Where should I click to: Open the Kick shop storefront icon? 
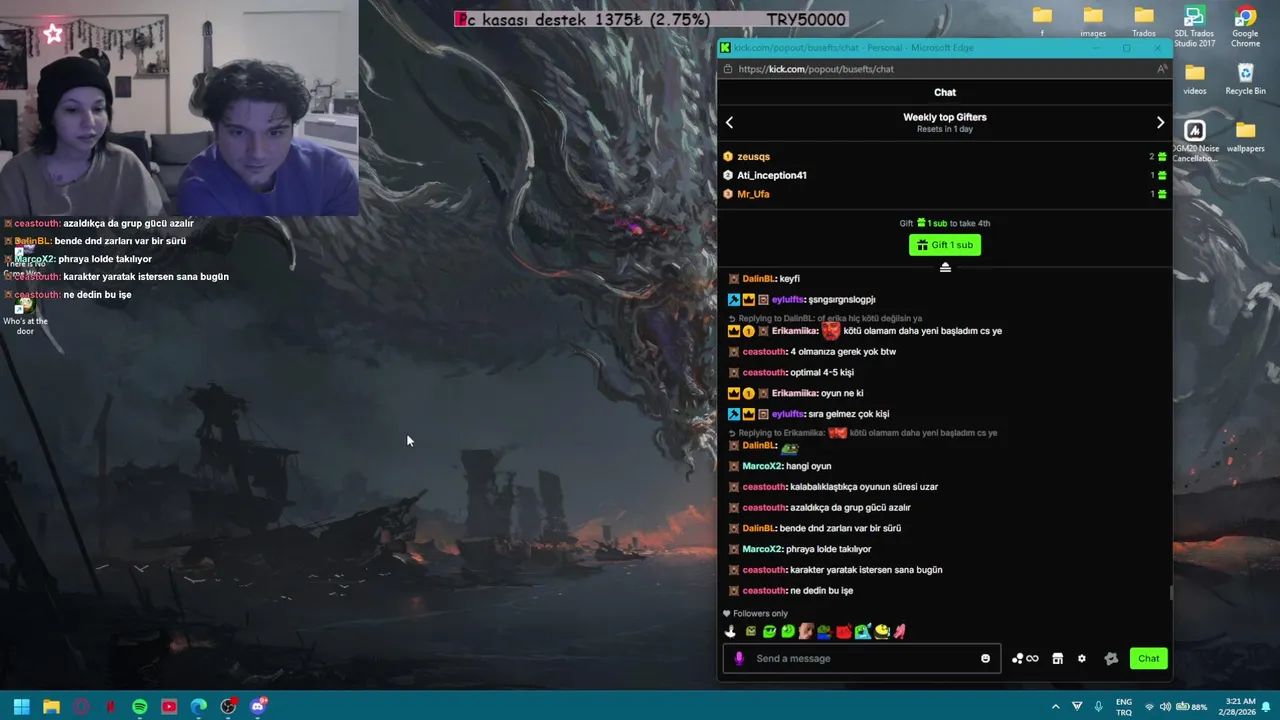click(x=1057, y=658)
